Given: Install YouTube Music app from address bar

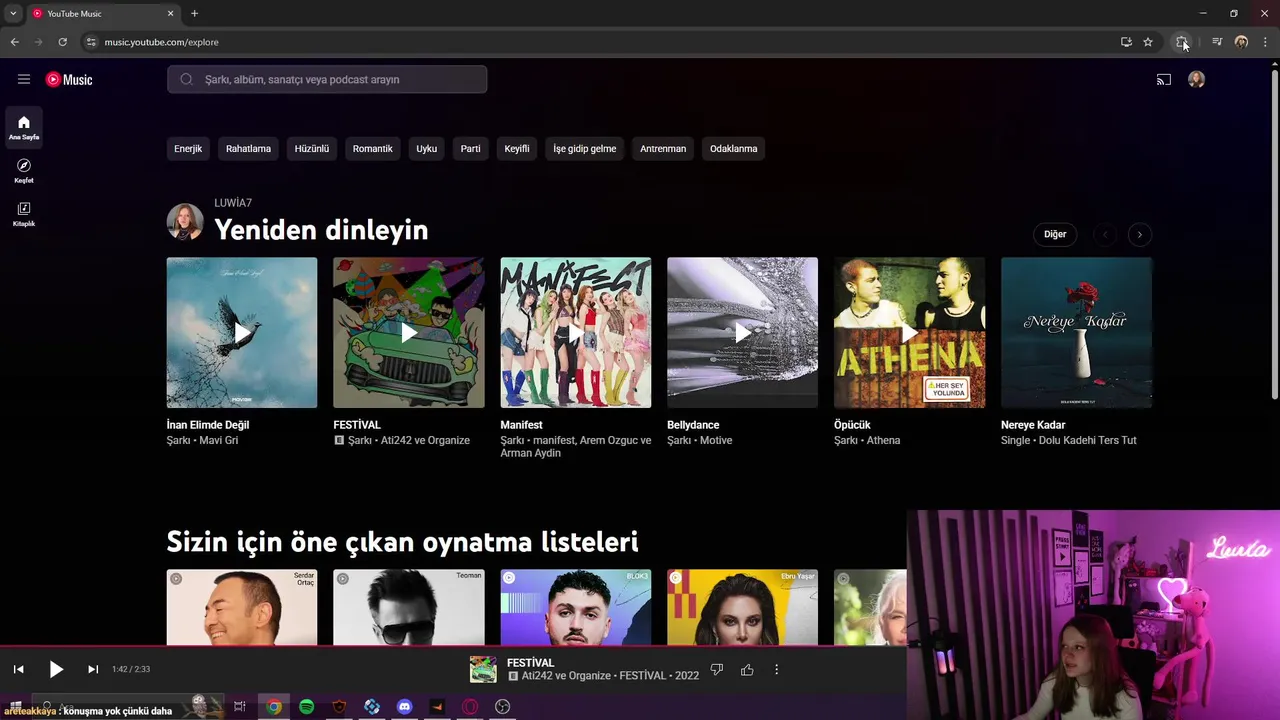Looking at the screenshot, I should click(x=1126, y=42).
